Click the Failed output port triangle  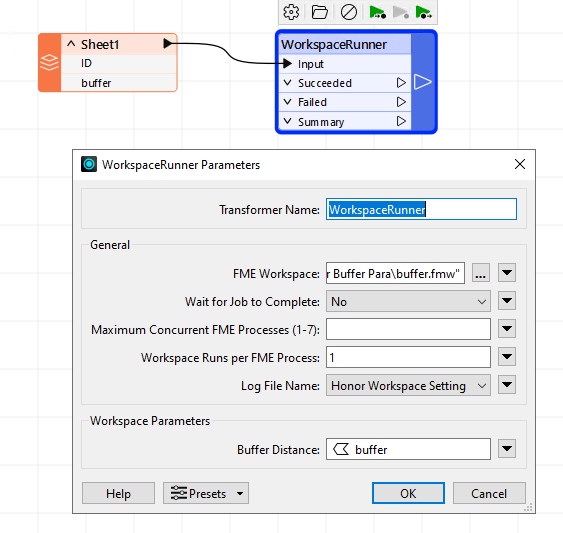coord(401,102)
